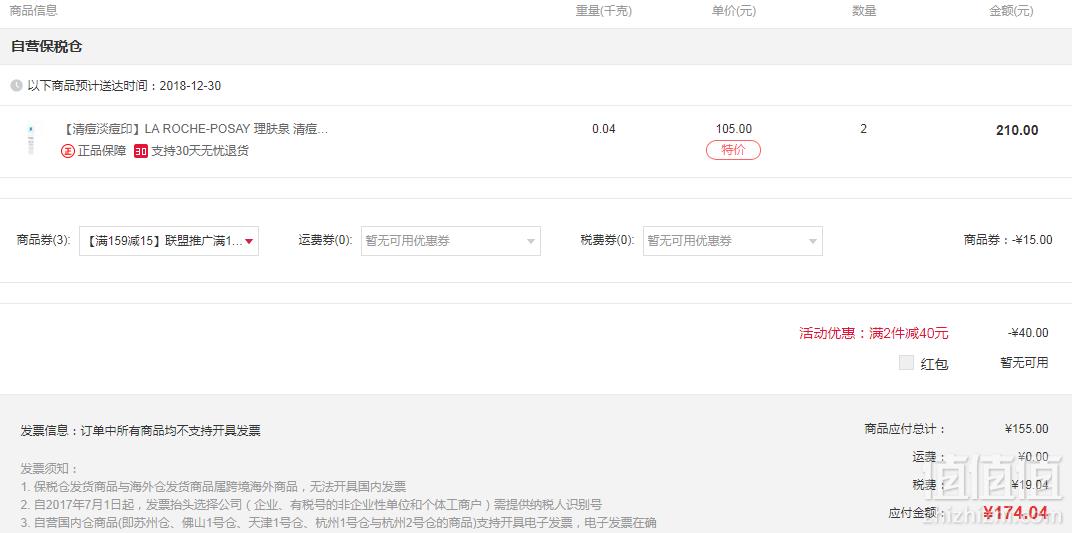1072x533 pixels.
Task: Click the 活动优惠：满2件减40元 promotion text
Action: (874, 333)
